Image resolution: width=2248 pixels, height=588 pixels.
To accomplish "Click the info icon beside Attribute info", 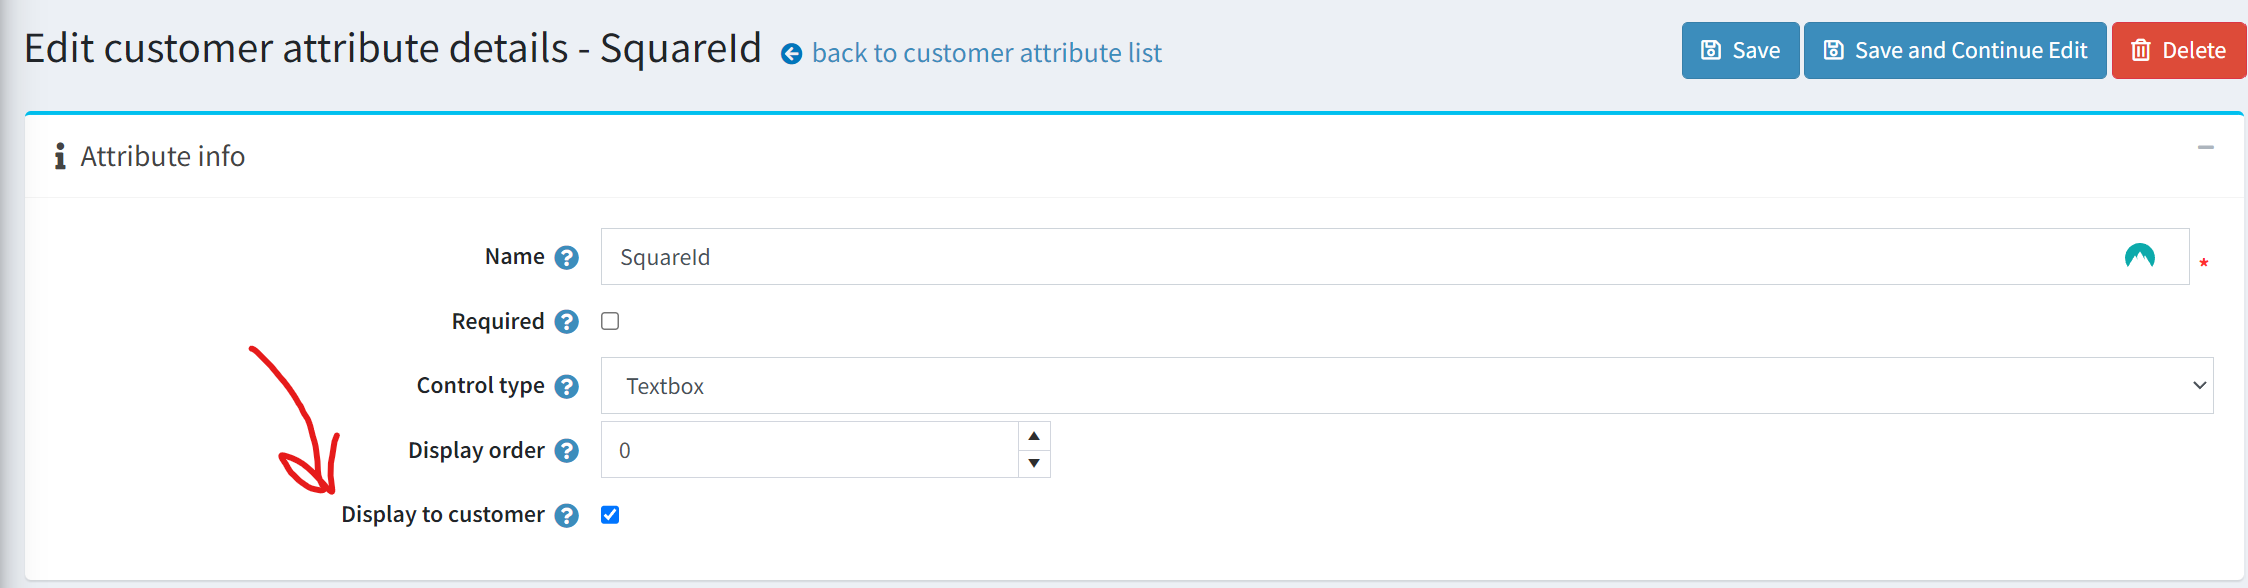I will point(61,155).
